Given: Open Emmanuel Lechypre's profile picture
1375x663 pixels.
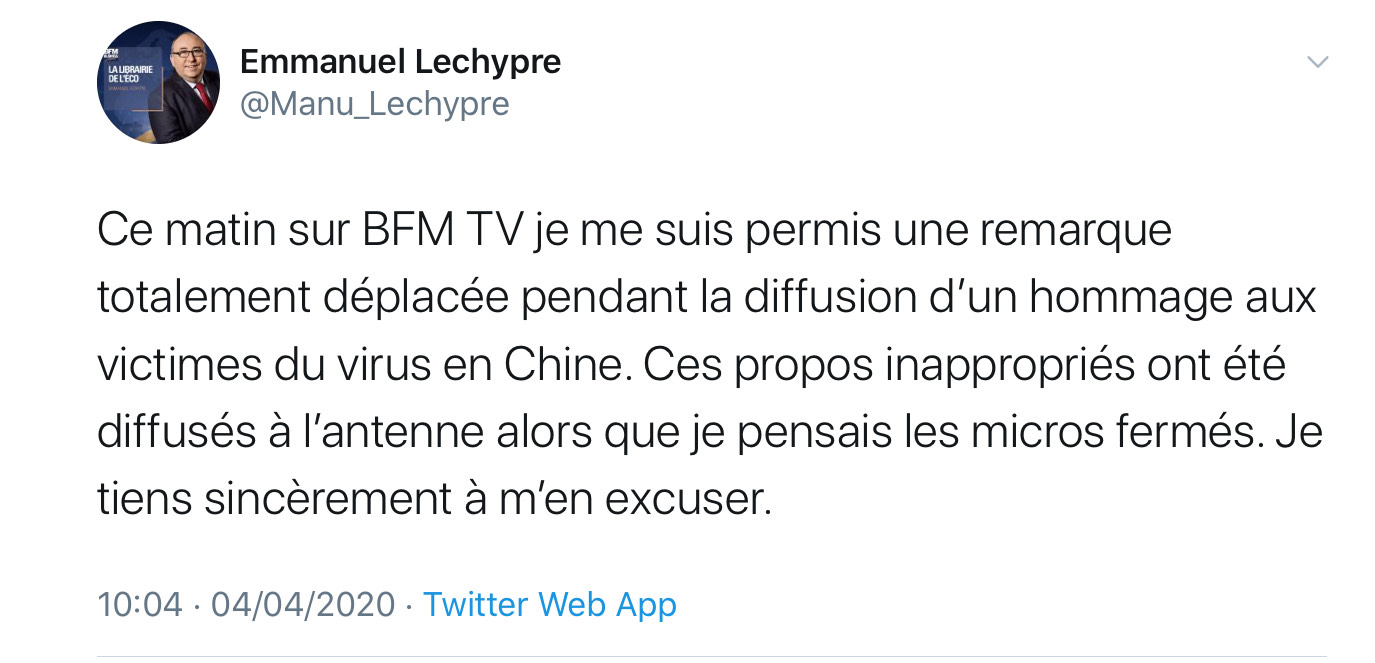Looking at the screenshot, I should [x=159, y=83].
